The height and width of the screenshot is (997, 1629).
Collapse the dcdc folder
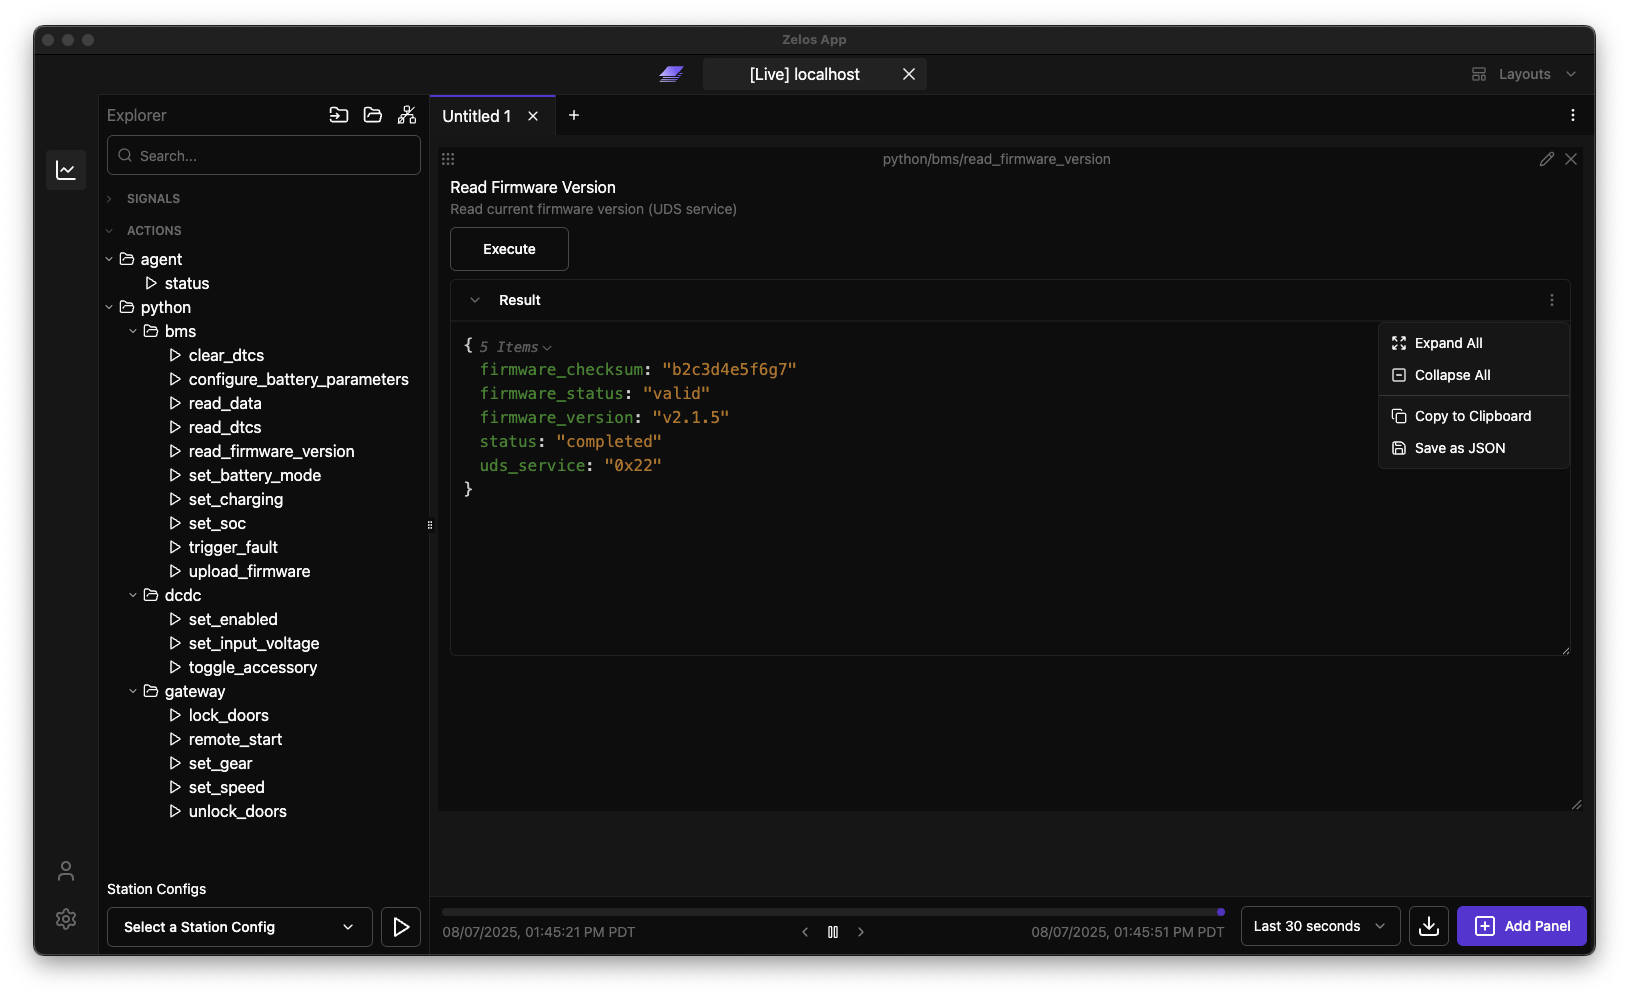(133, 595)
